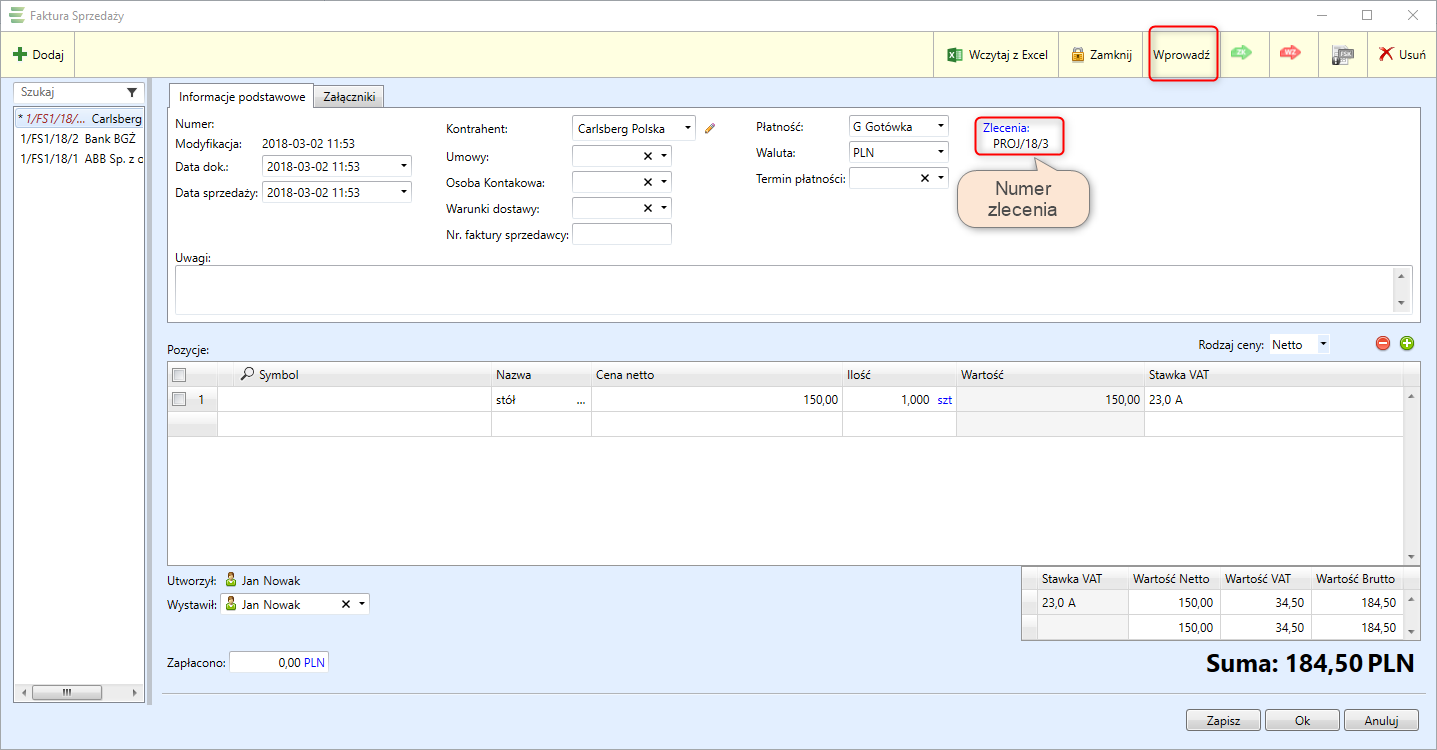Remove position with red minus icon

[1383, 344]
